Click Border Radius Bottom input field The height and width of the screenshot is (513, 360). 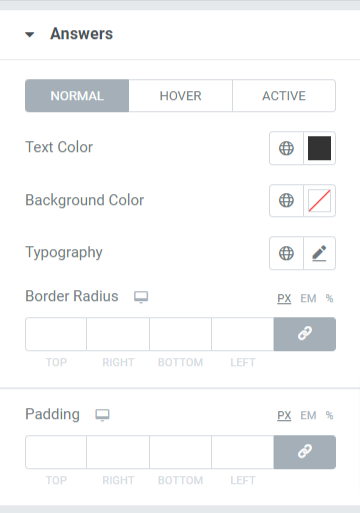(x=180, y=334)
